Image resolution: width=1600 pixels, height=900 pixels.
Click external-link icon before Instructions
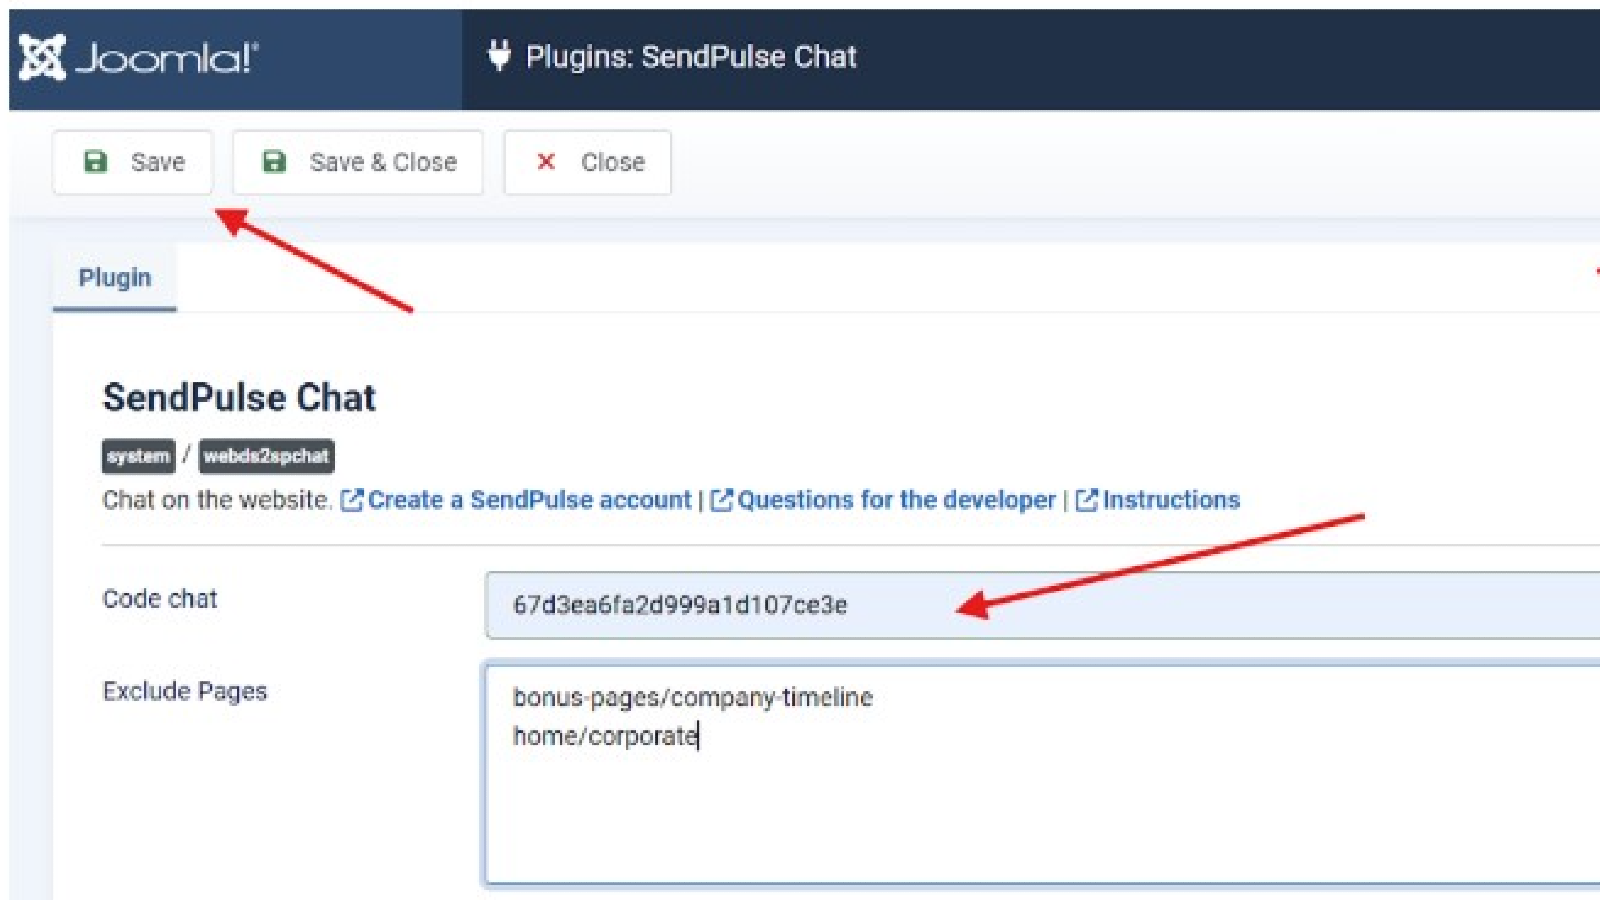(1087, 500)
